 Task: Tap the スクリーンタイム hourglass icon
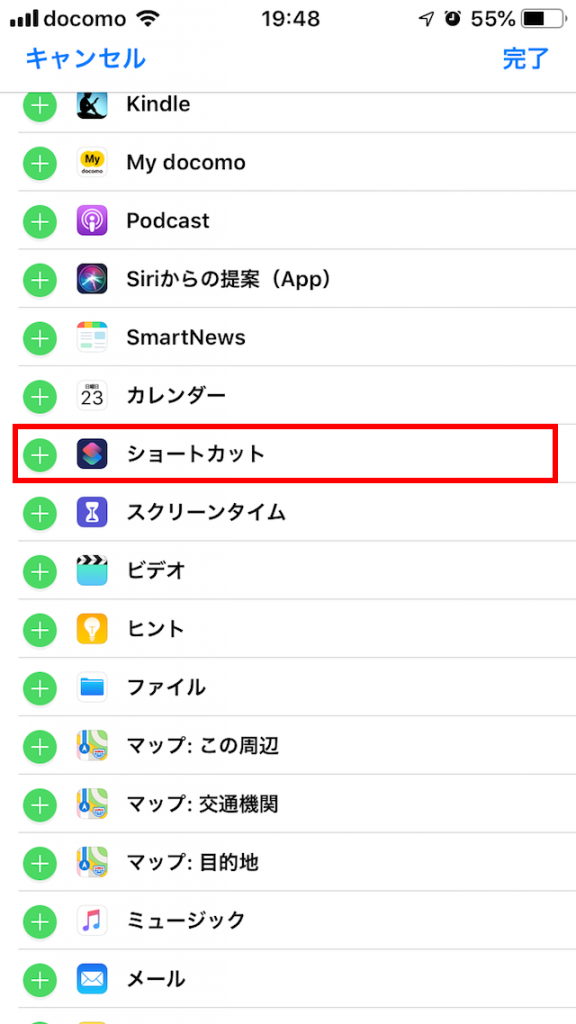(x=92, y=512)
